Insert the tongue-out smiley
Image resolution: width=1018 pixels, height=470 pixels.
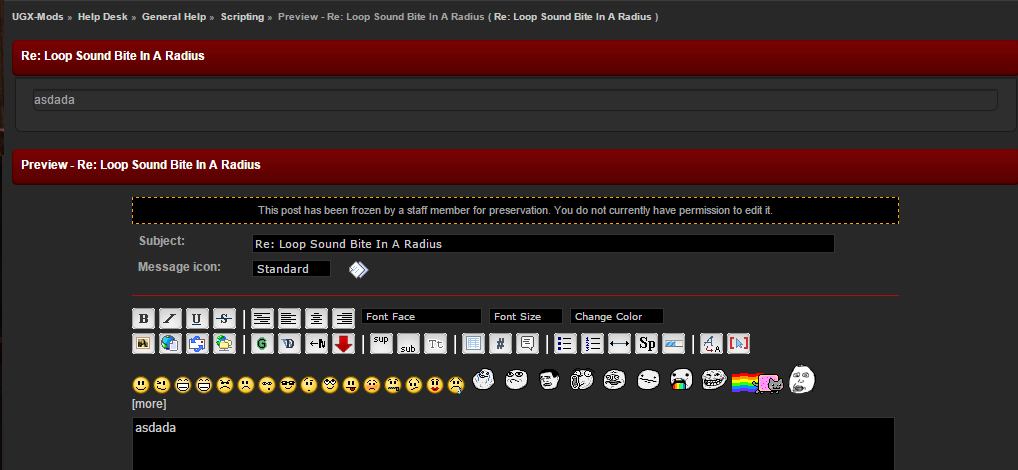[351, 385]
